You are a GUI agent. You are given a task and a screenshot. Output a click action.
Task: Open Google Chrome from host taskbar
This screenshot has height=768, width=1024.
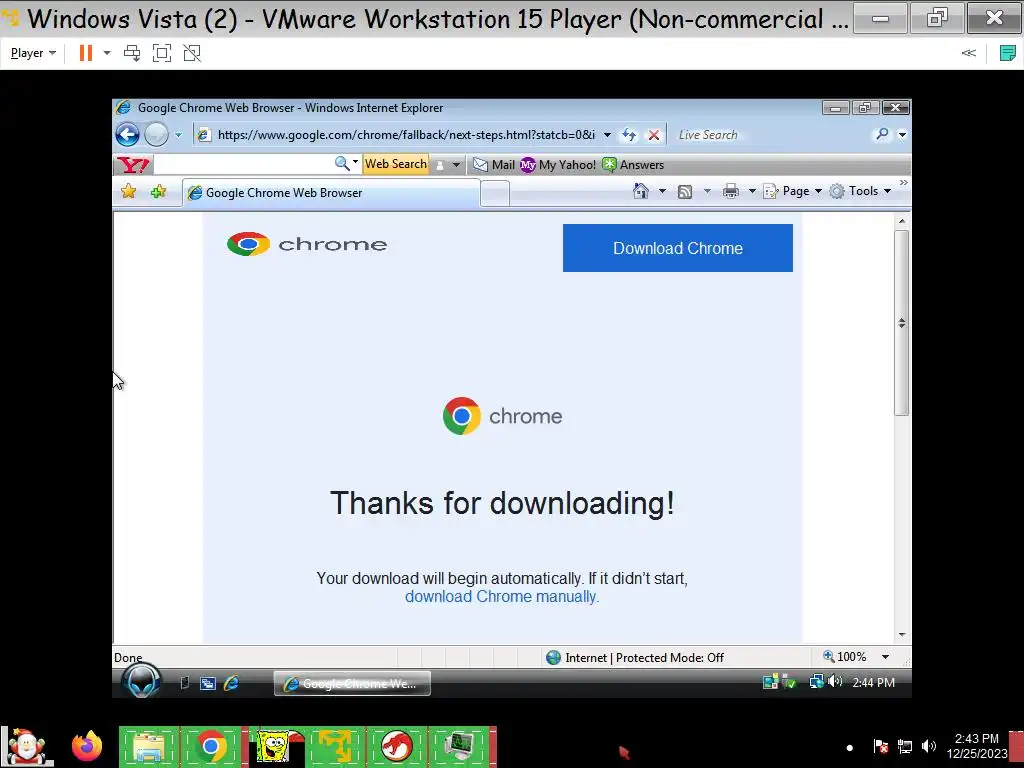[210, 746]
